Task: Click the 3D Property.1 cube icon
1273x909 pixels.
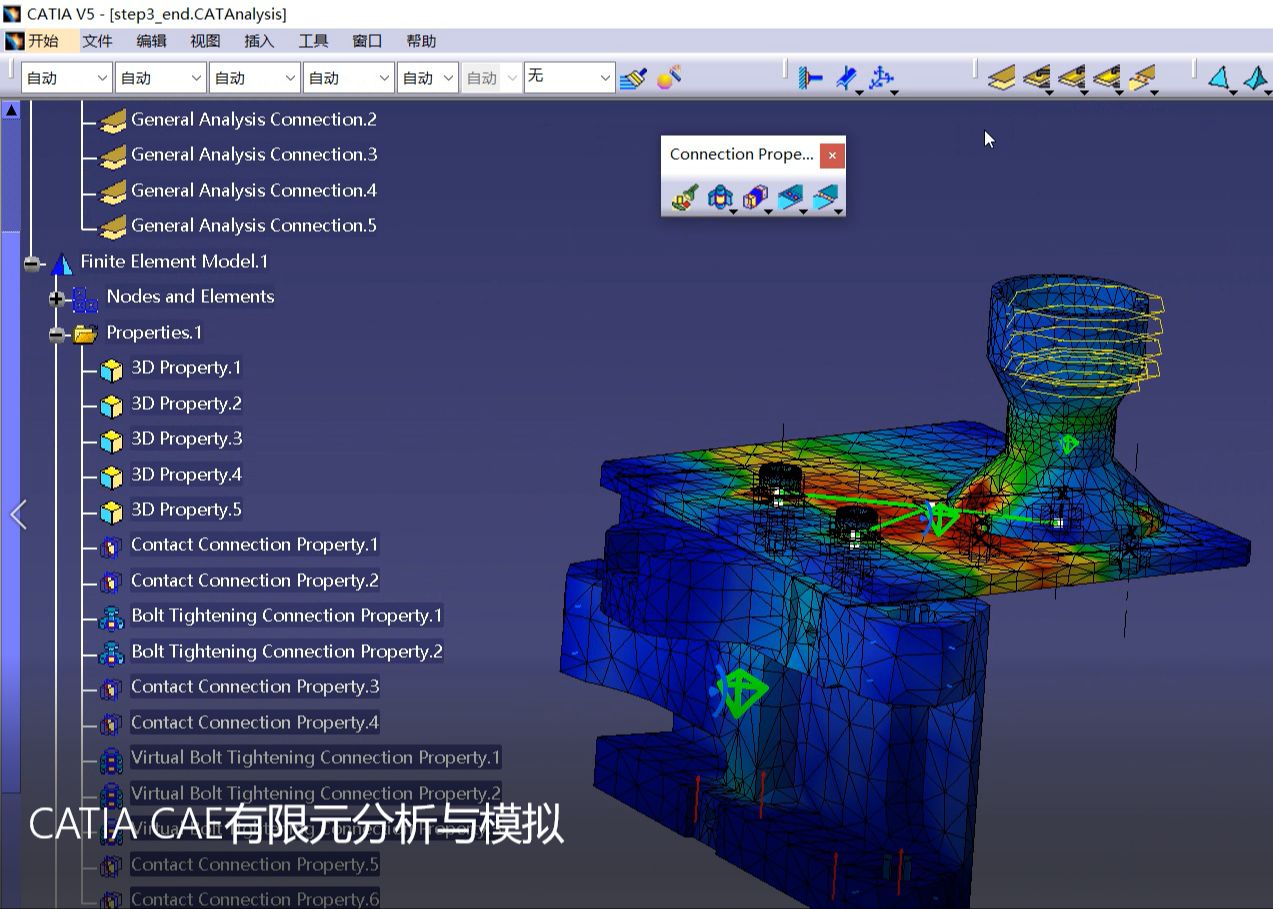Action: coord(112,370)
